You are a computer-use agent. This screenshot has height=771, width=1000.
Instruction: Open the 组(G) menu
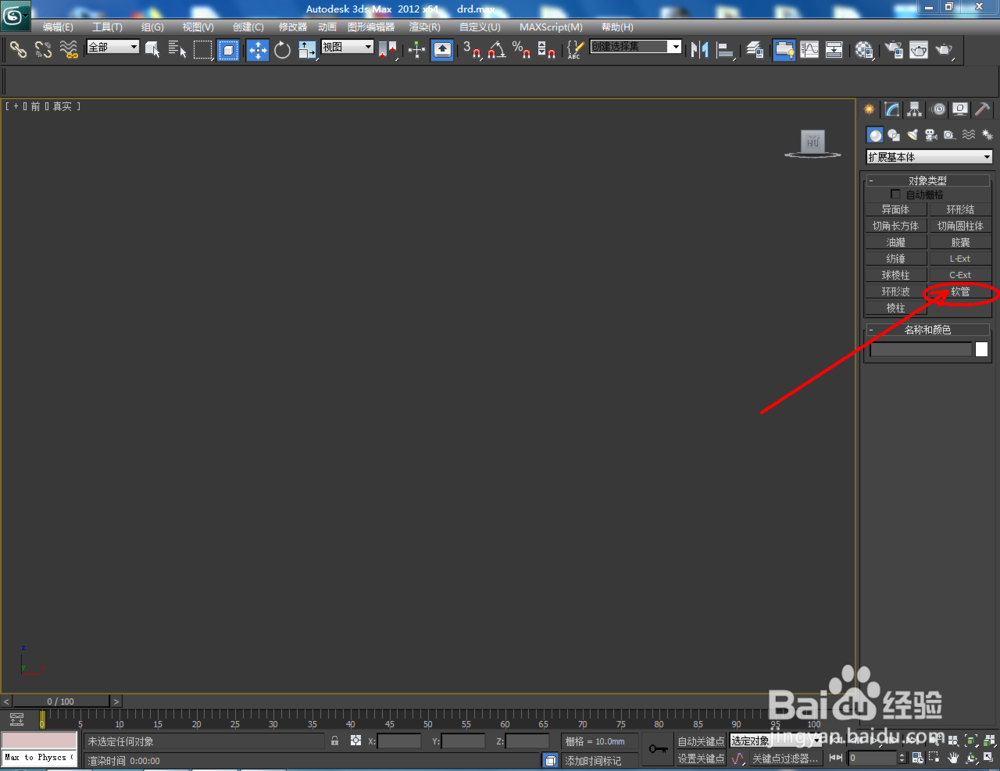tap(152, 27)
